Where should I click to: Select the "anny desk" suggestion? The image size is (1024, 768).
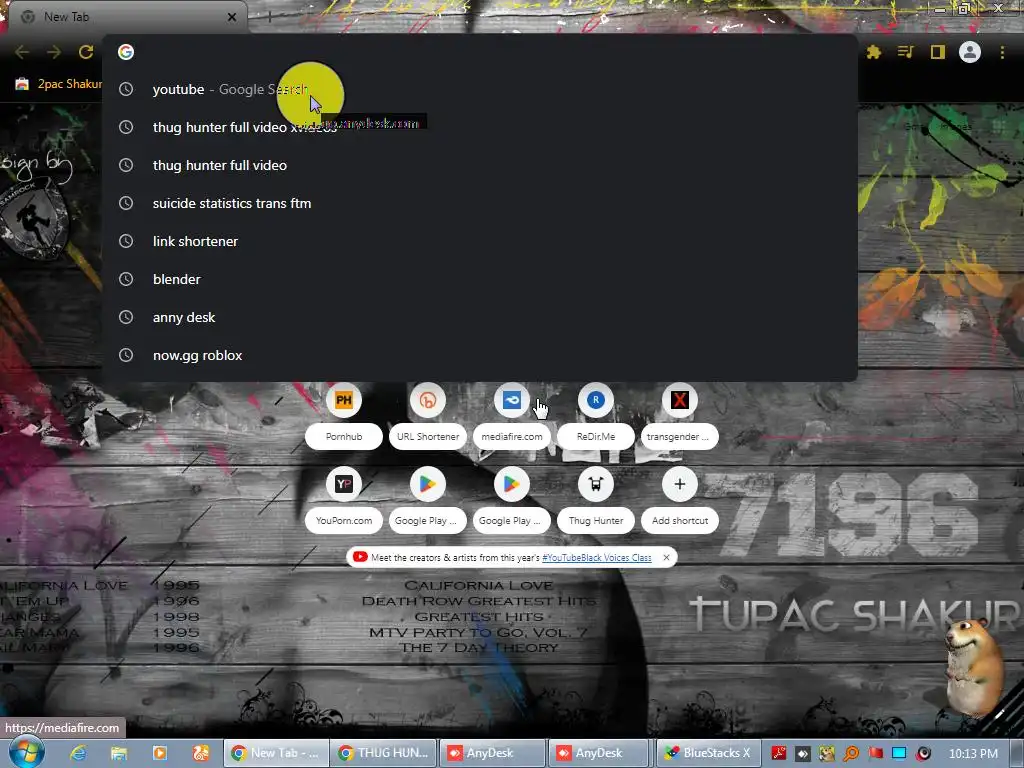(x=480, y=317)
